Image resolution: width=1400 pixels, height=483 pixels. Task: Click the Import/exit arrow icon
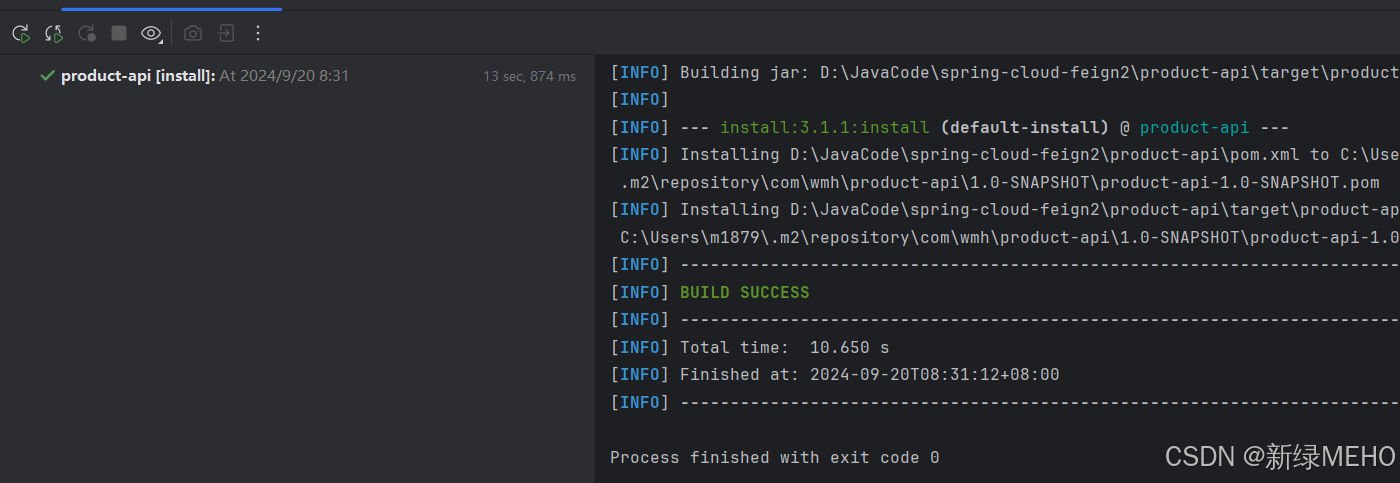[x=226, y=34]
